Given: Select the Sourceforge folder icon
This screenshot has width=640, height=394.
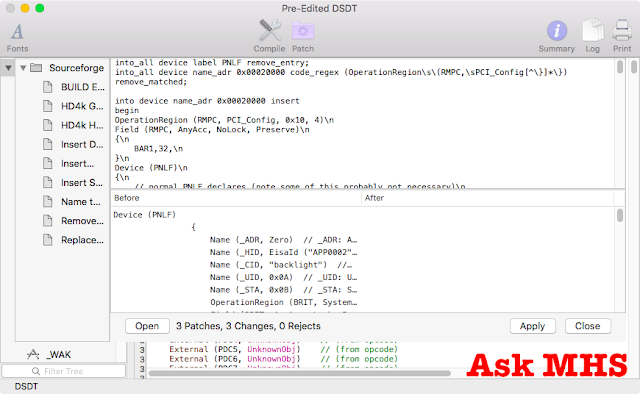Looking at the screenshot, I should point(36,67).
